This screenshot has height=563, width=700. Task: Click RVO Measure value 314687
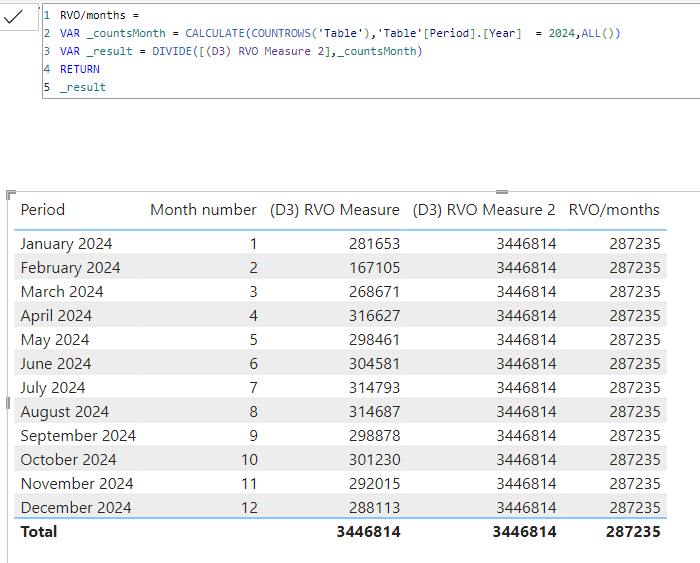tap(374, 412)
